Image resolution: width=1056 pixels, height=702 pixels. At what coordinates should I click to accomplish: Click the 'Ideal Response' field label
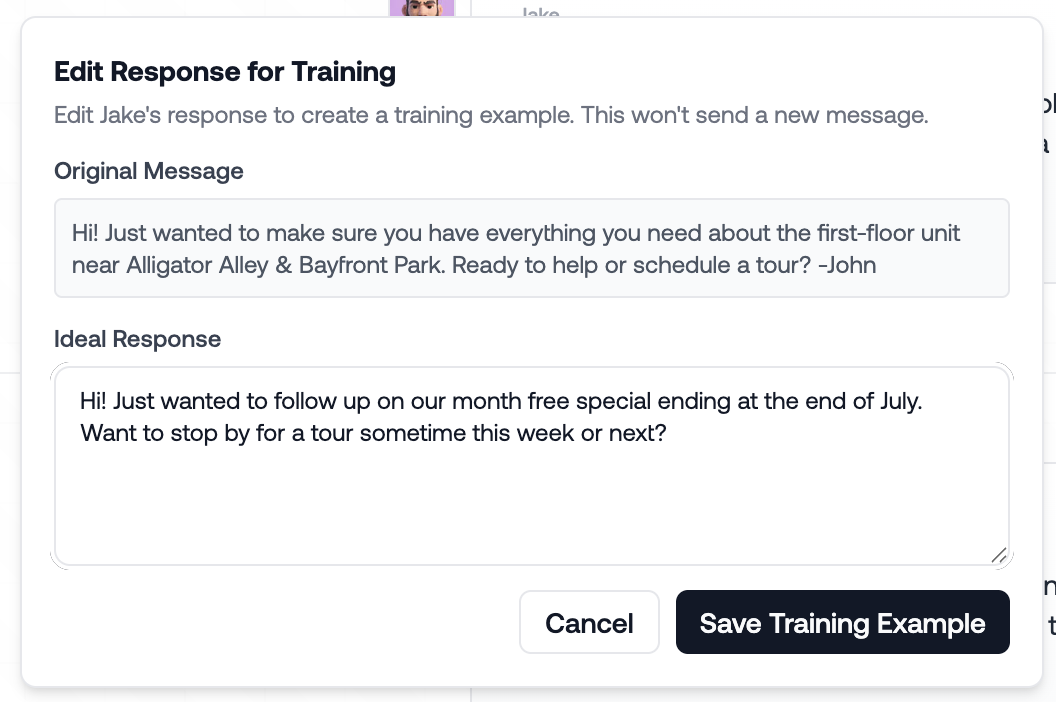[137, 339]
